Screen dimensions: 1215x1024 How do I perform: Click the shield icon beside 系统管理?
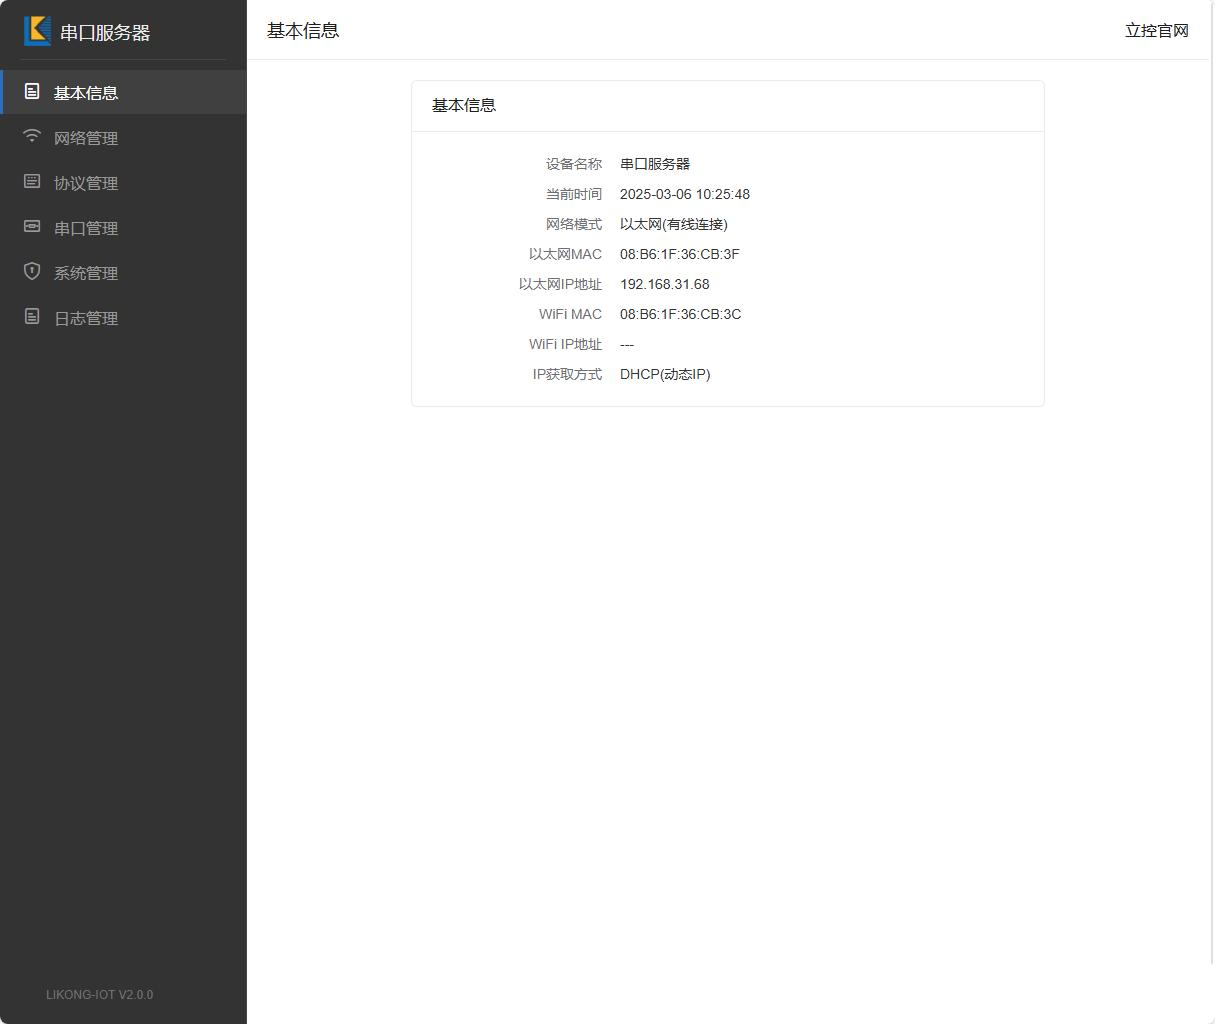coord(32,271)
